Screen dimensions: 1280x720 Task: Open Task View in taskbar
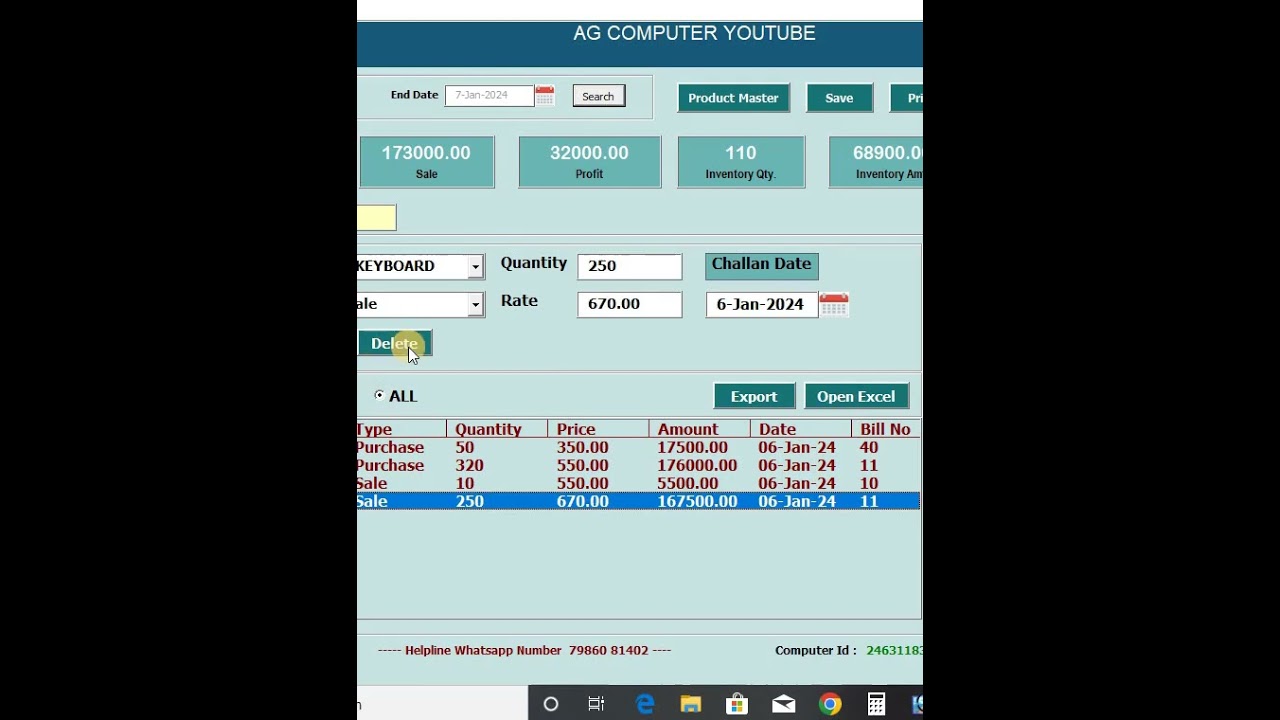pos(596,704)
